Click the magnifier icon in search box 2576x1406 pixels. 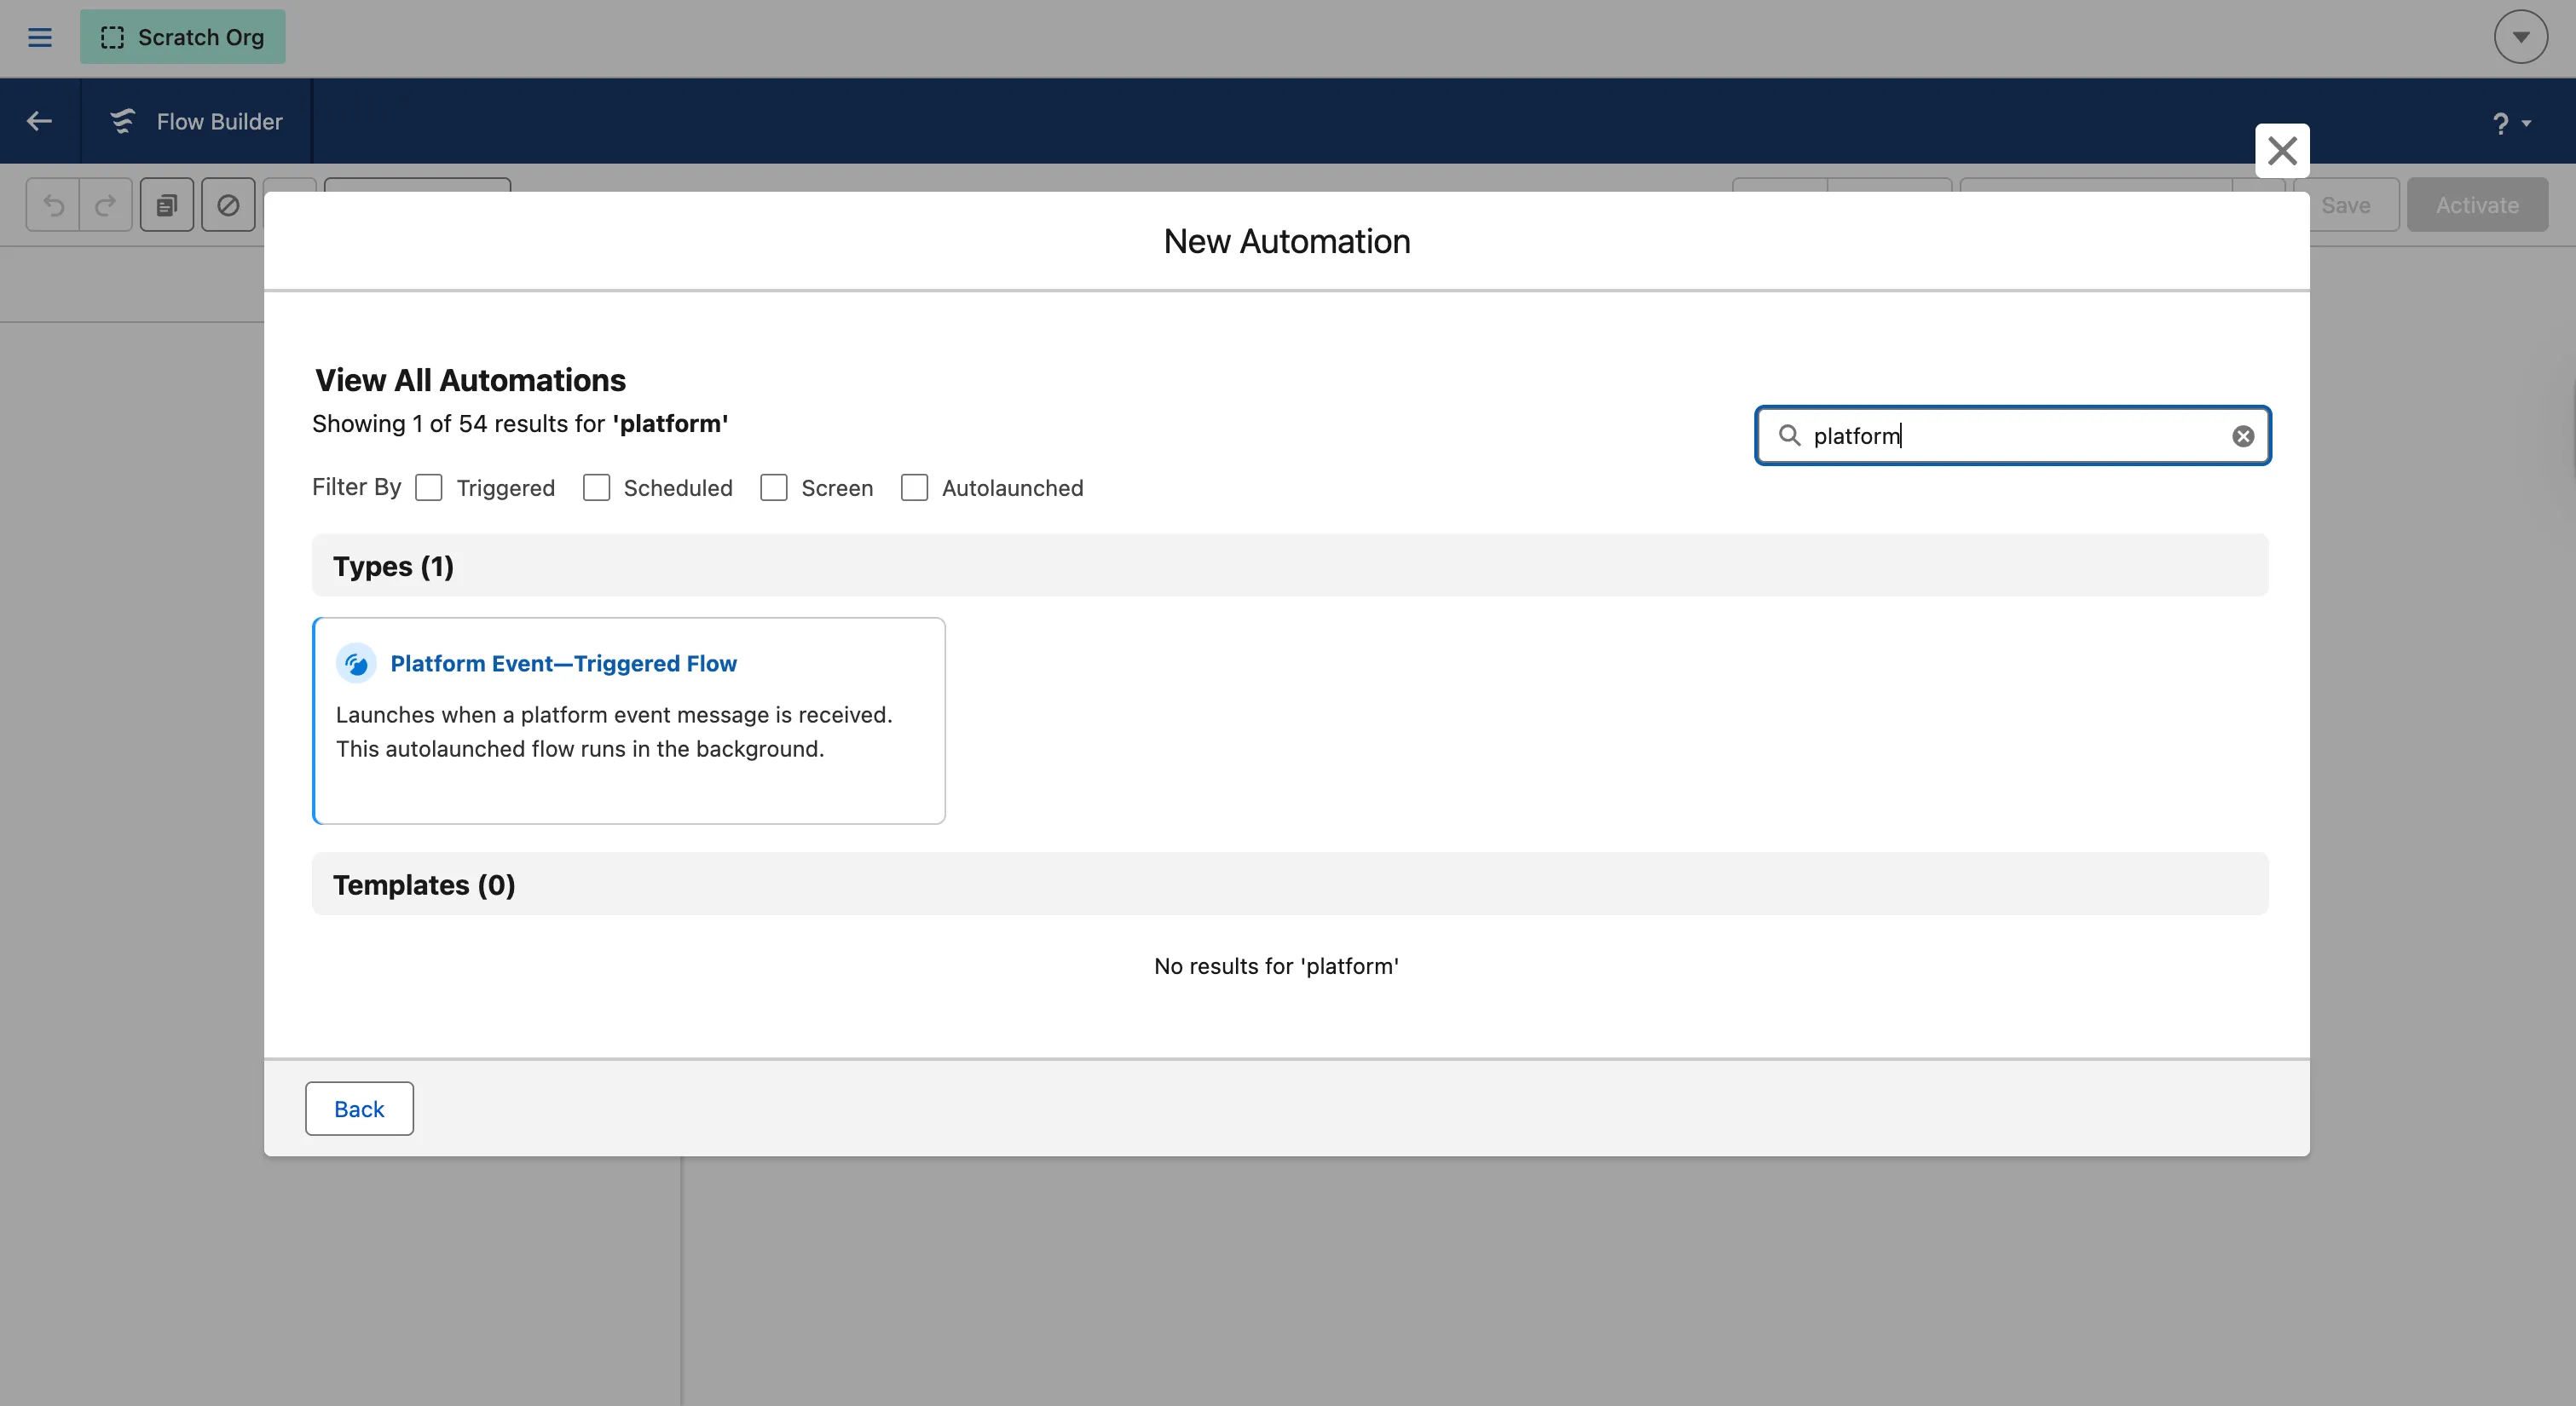pyautogui.click(x=1789, y=436)
